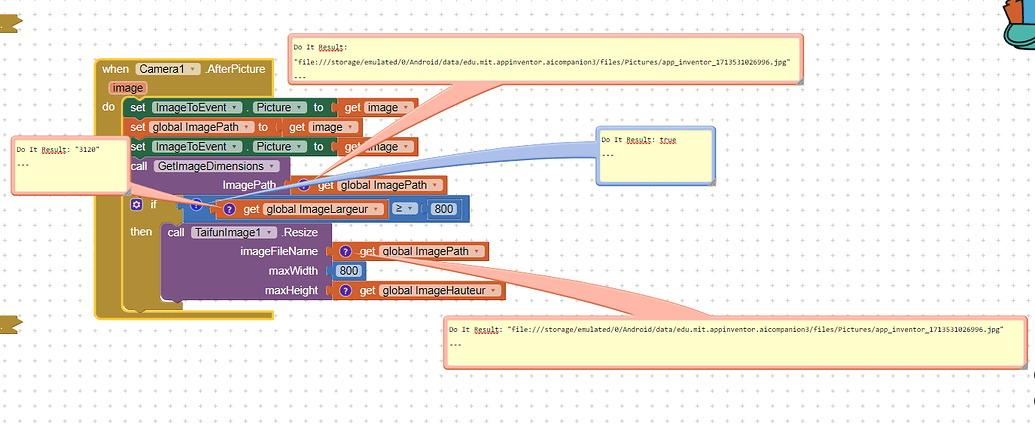
Task: Open the ≥ comparison operator dropdown
Action: (x=405, y=209)
